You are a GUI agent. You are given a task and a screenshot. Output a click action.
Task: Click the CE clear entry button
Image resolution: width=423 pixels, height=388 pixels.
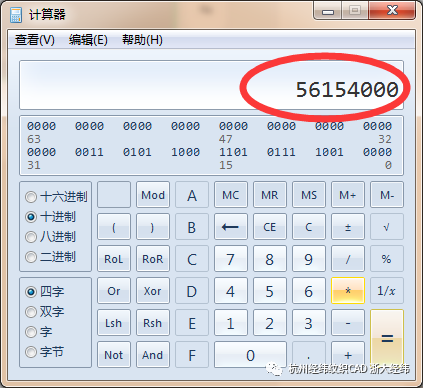(x=270, y=227)
